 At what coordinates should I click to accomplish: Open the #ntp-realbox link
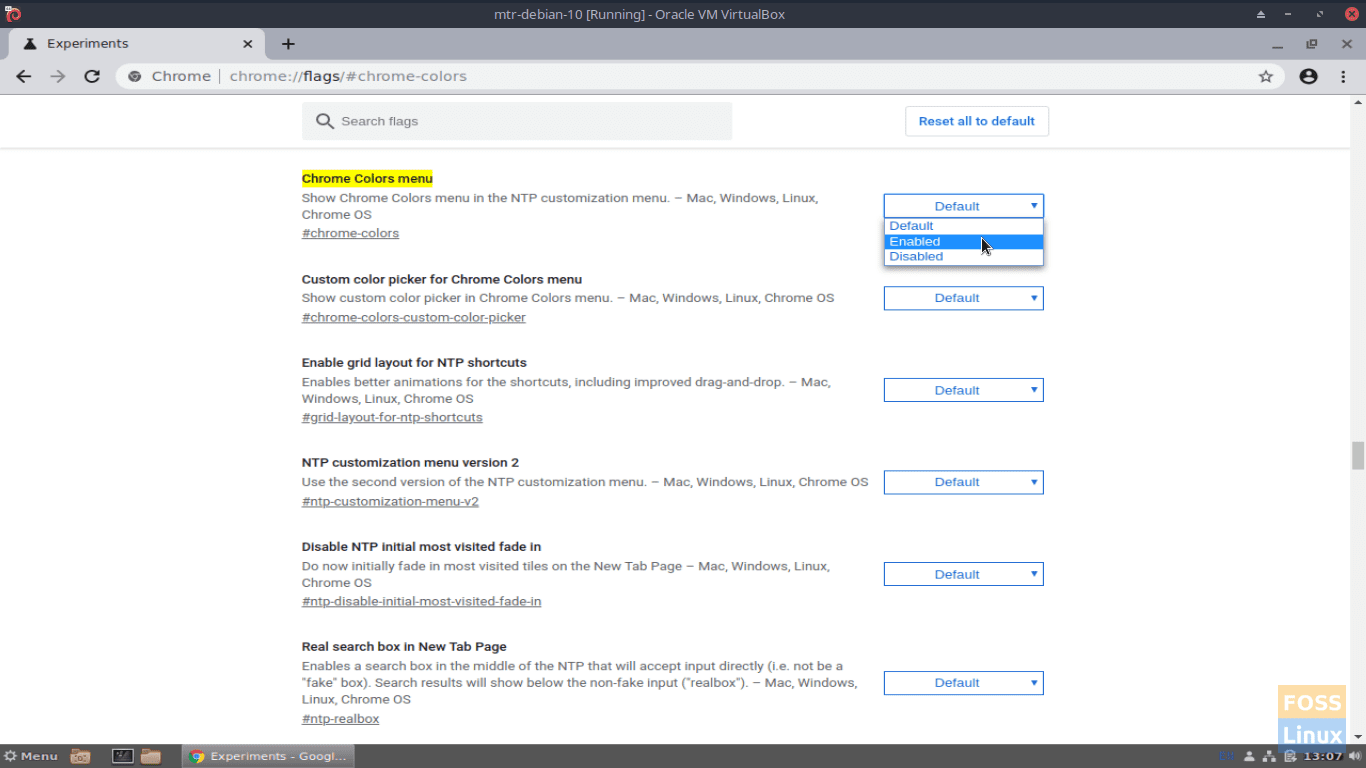pos(341,718)
